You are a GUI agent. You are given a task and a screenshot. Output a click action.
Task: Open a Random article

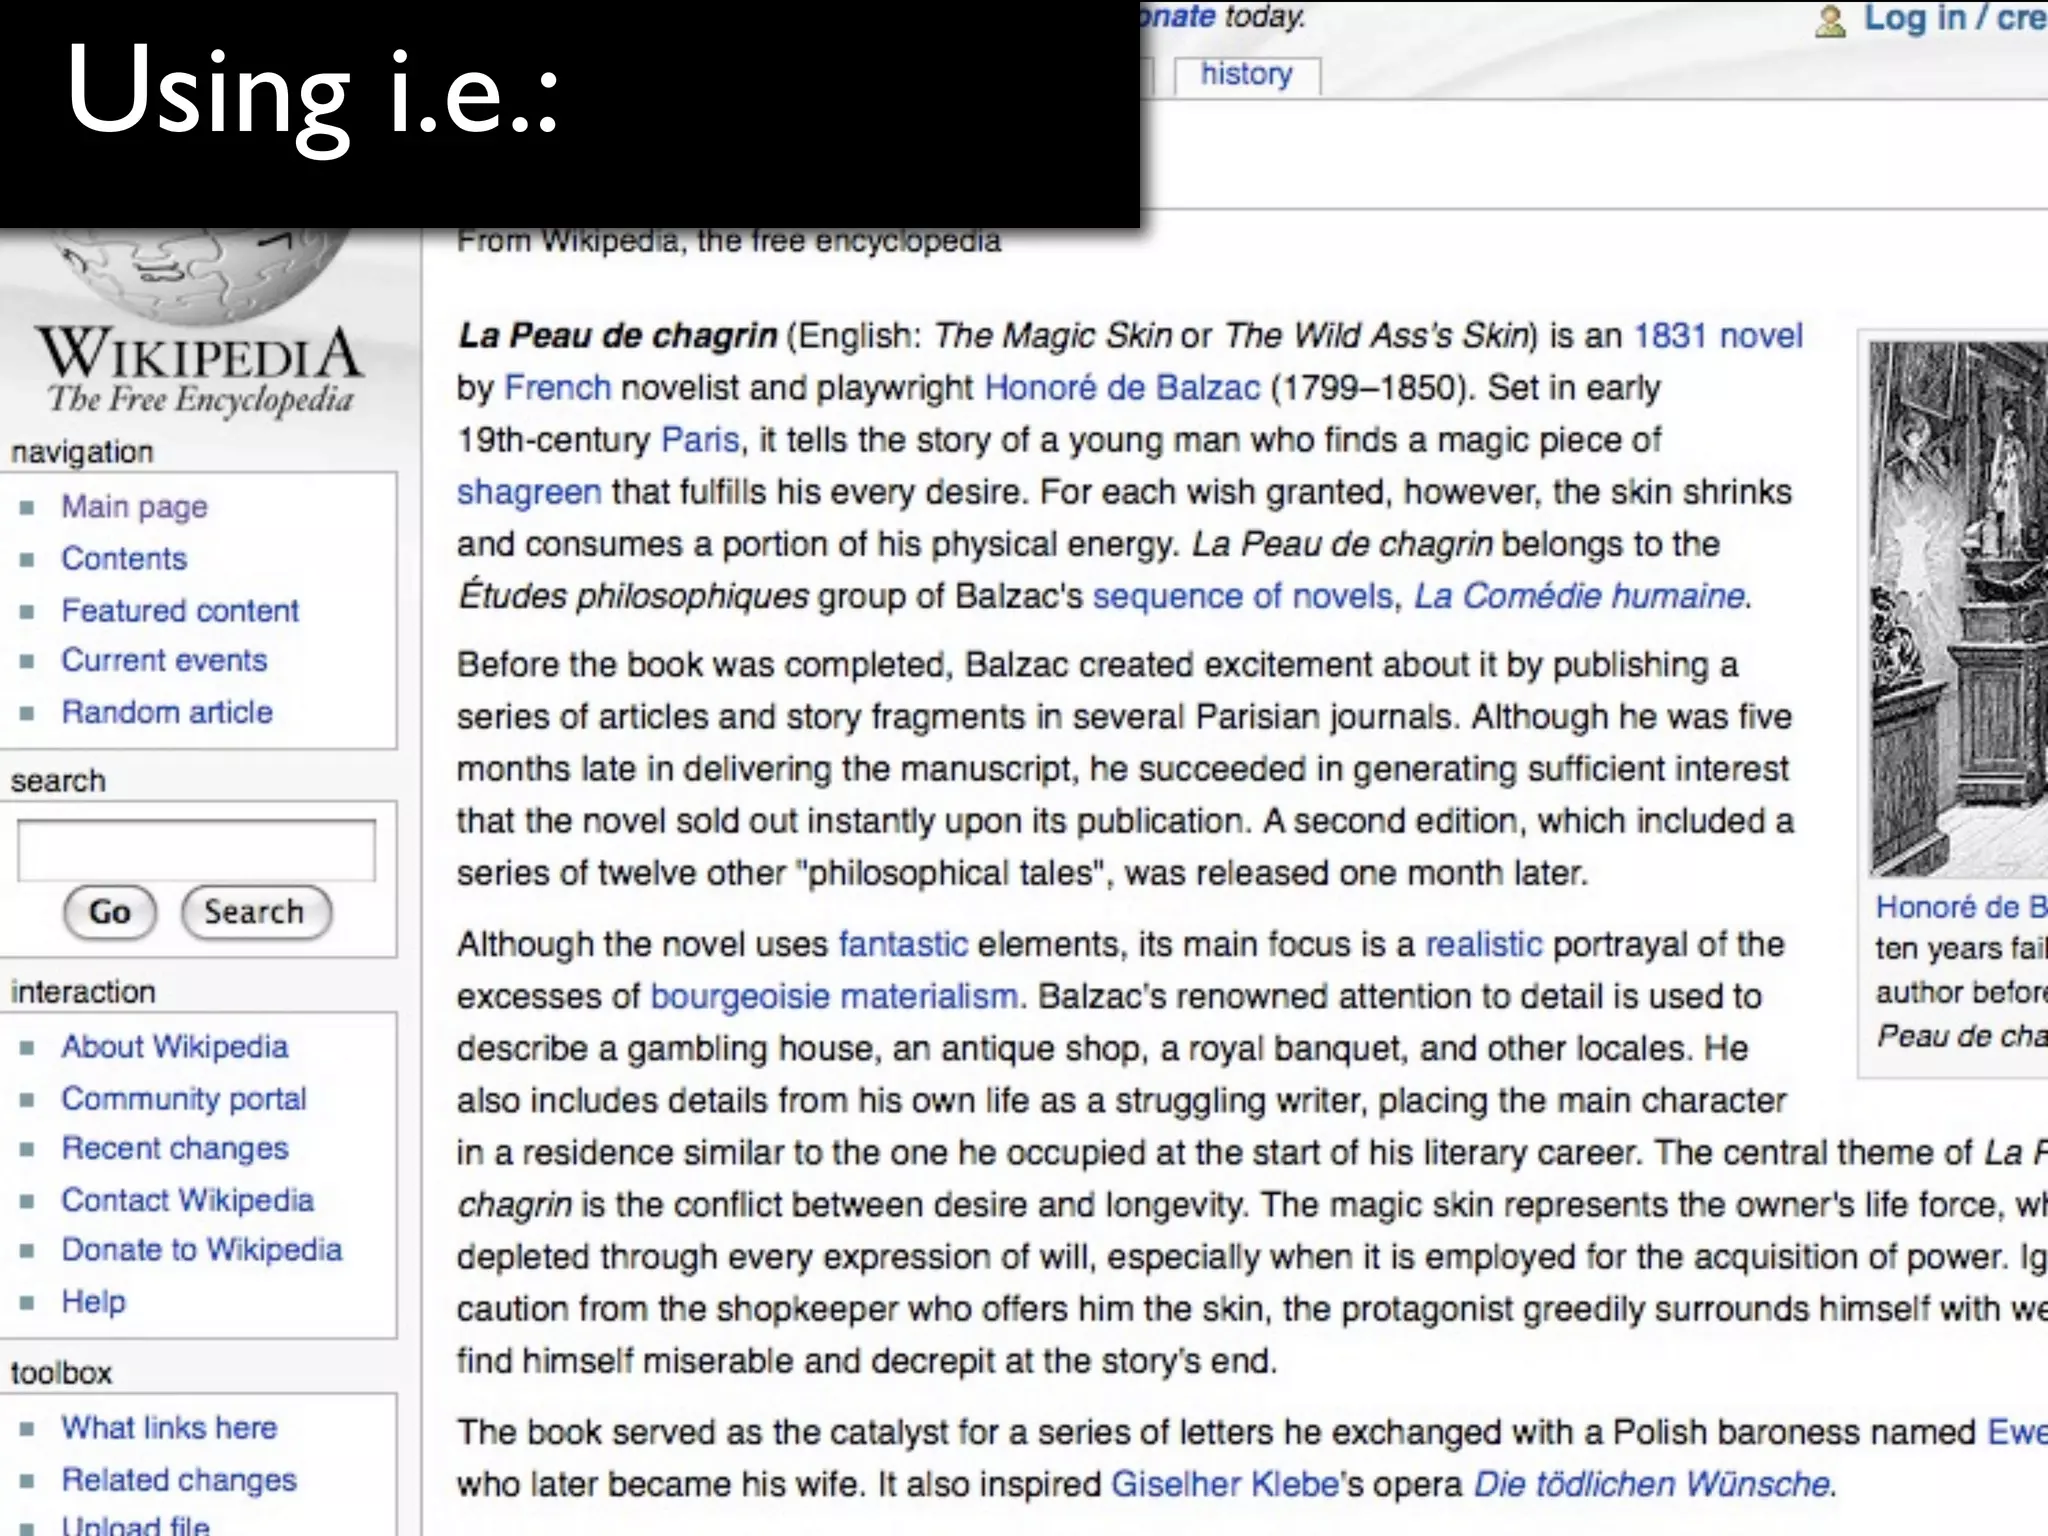pyautogui.click(x=167, y=712)
